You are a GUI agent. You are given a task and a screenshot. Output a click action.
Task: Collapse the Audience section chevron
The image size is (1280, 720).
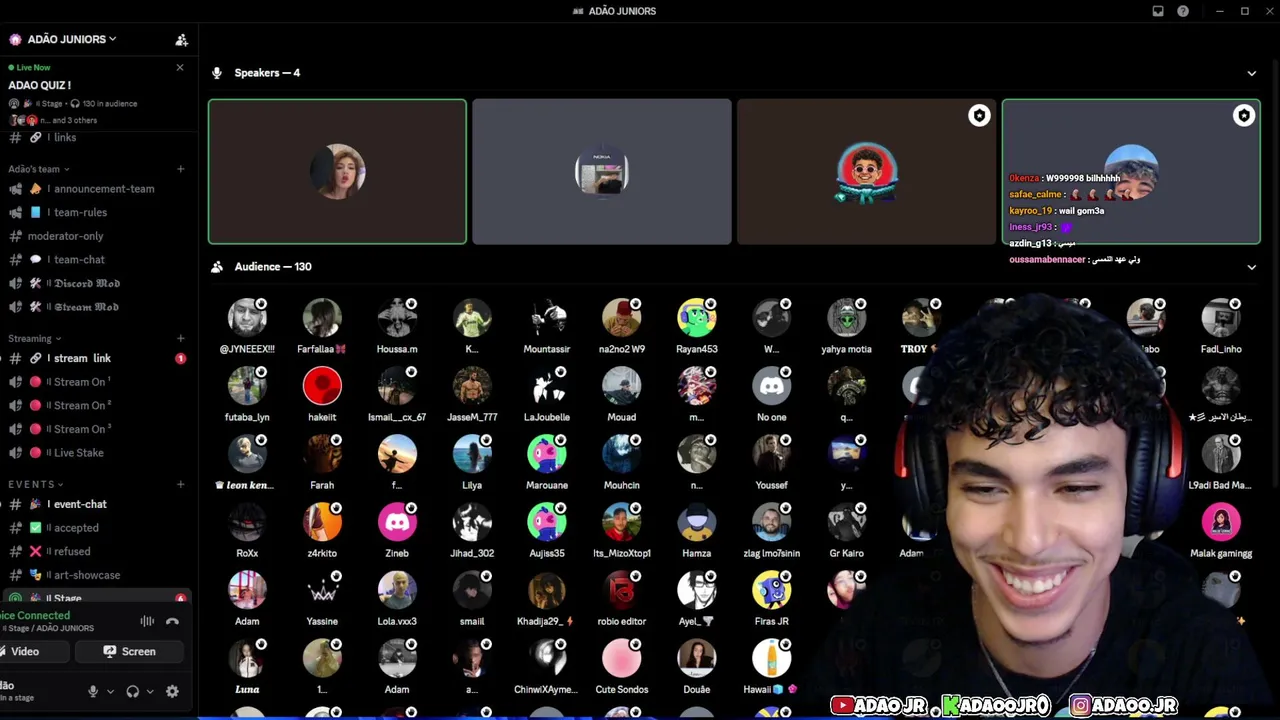coord(1251,267)
